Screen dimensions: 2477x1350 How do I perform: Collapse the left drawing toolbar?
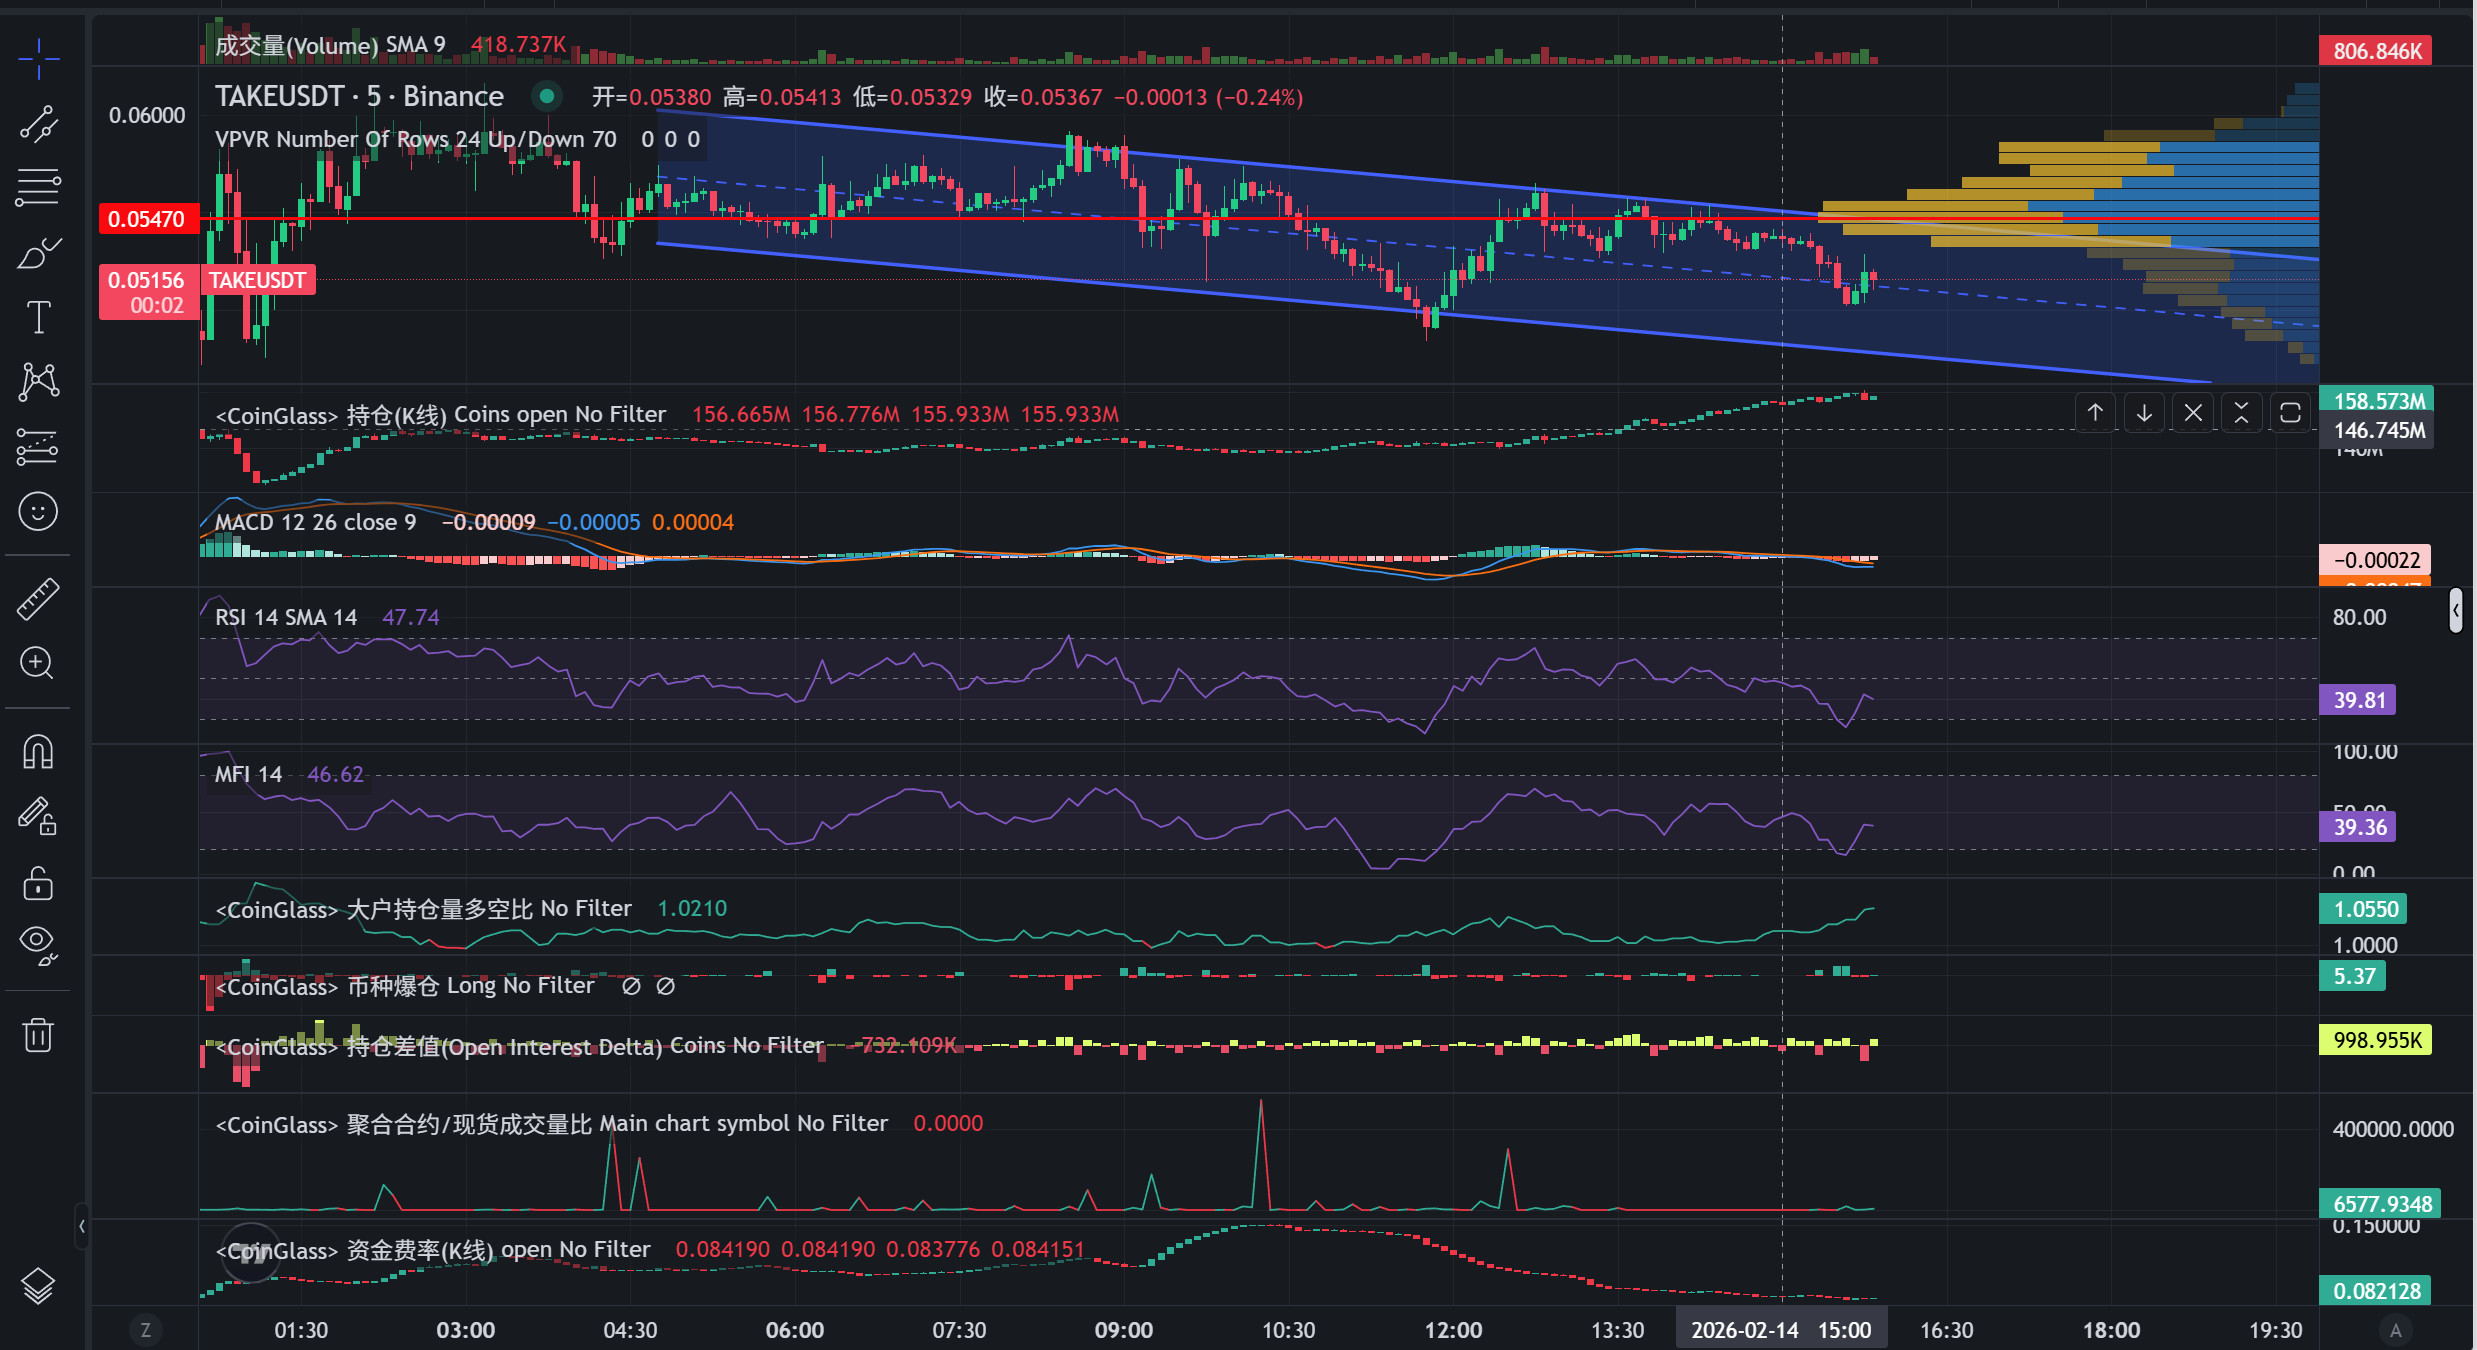pyautogui.click(x=81, y=1226)
